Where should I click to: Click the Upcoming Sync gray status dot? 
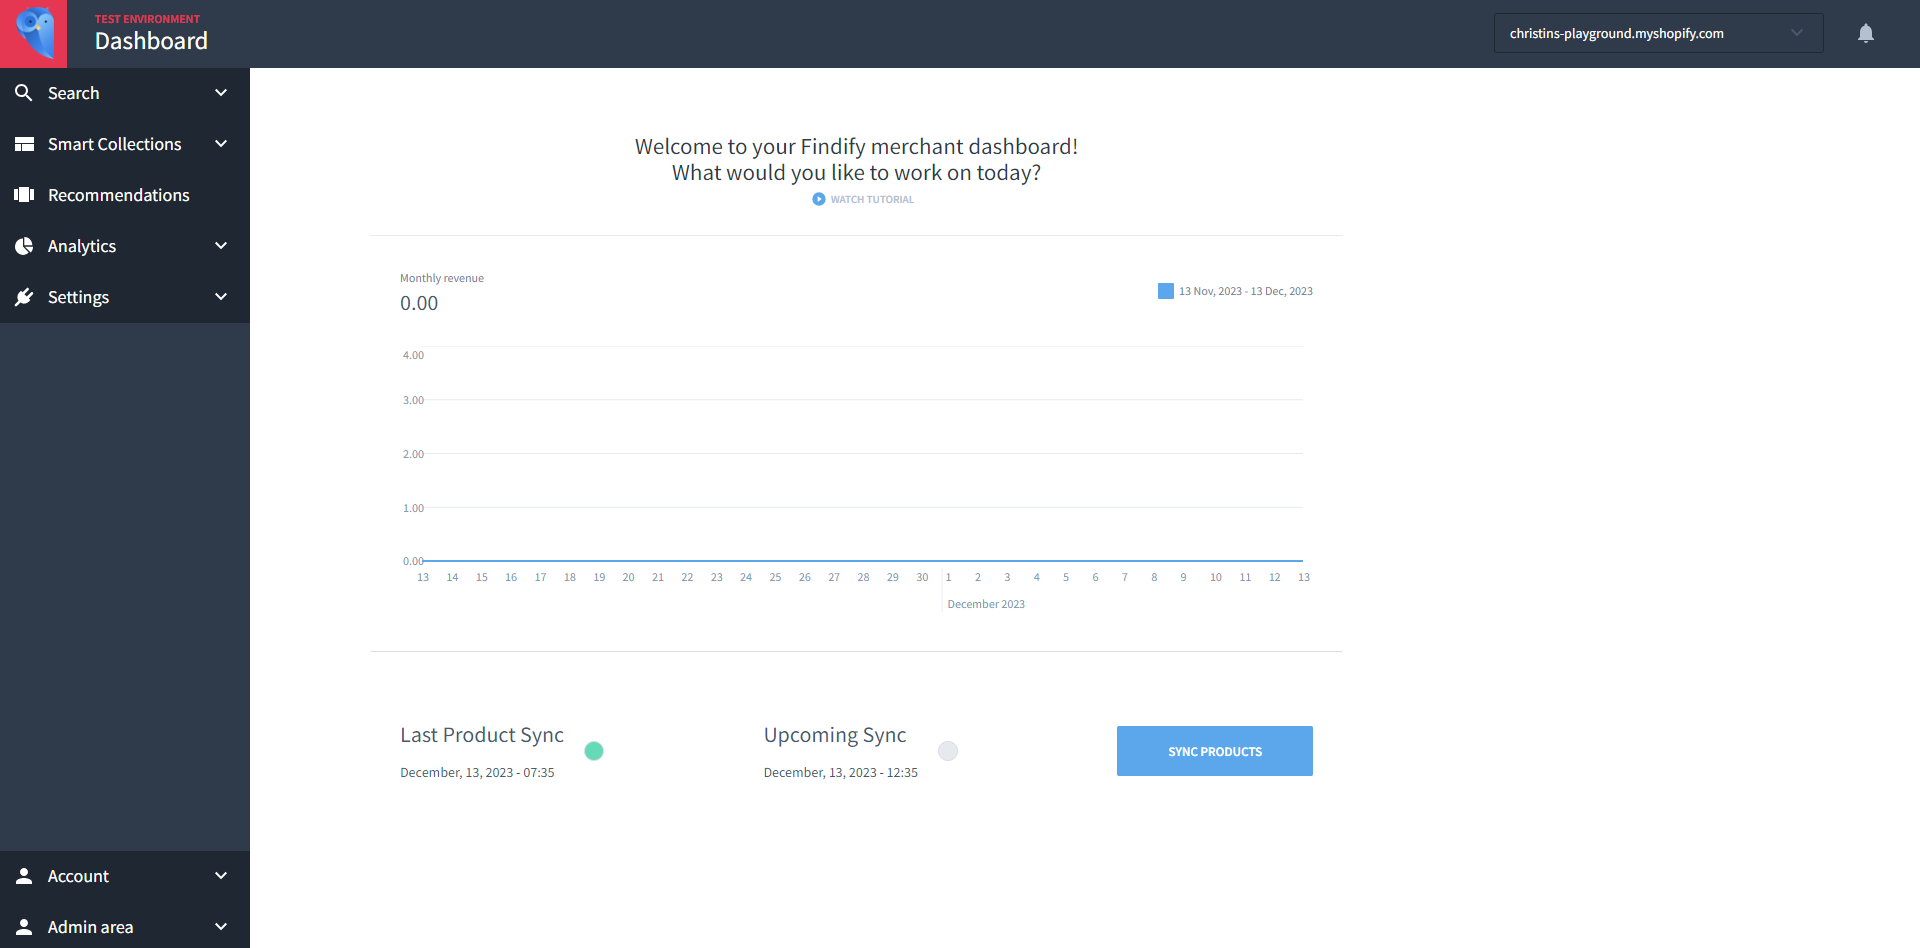948,750
